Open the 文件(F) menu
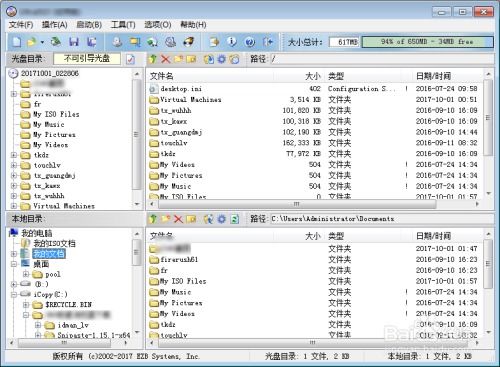 pos(21,25)
